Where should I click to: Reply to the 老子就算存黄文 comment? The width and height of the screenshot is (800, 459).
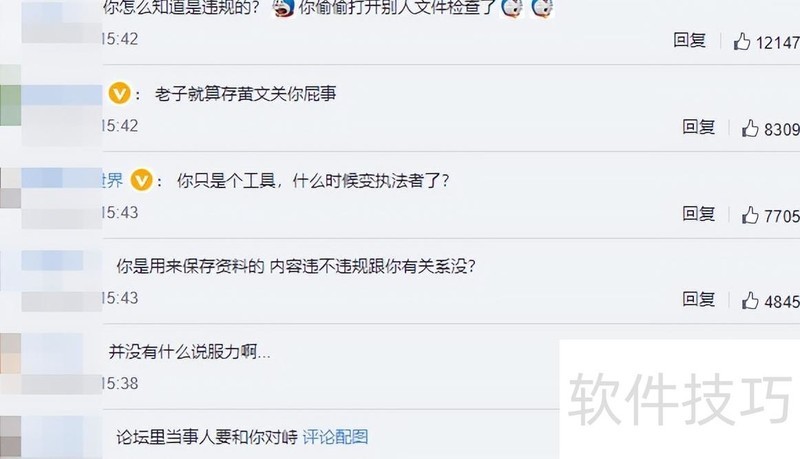tap(698, 126)
